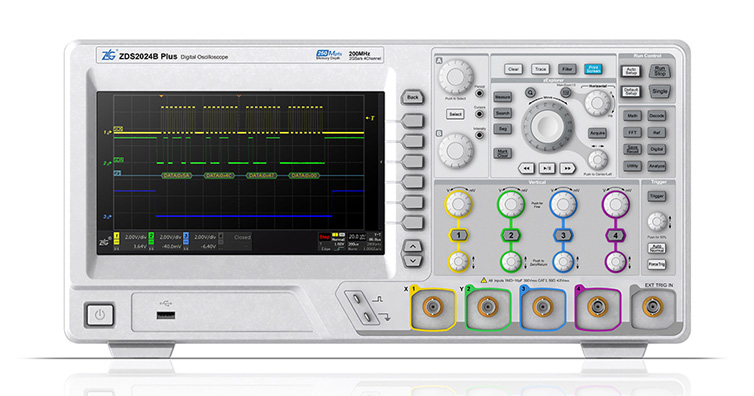Click the red Stop status indicator on screen

(325, 237)
